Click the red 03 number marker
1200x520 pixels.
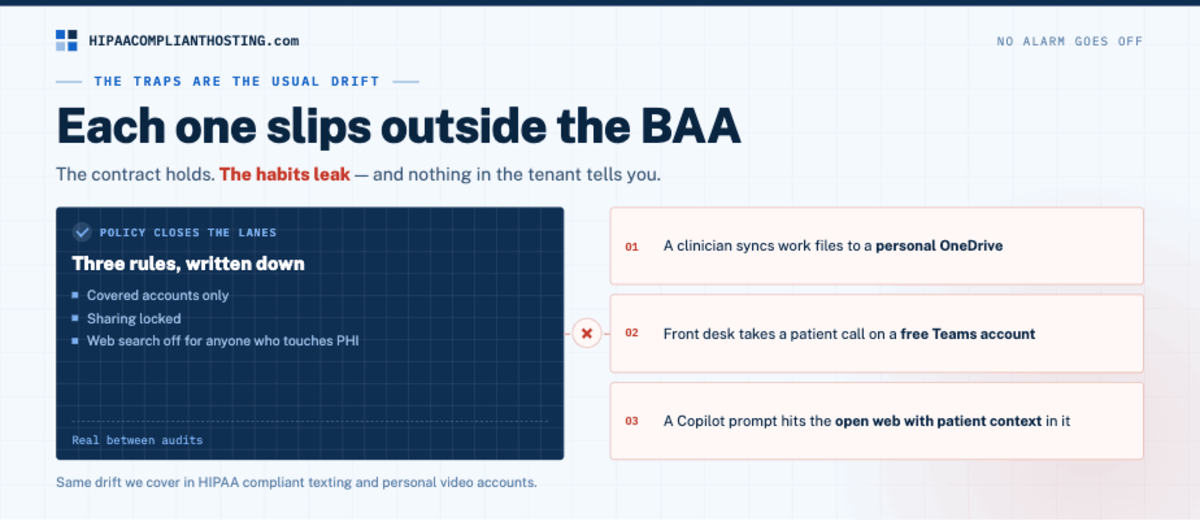point(632,421)
